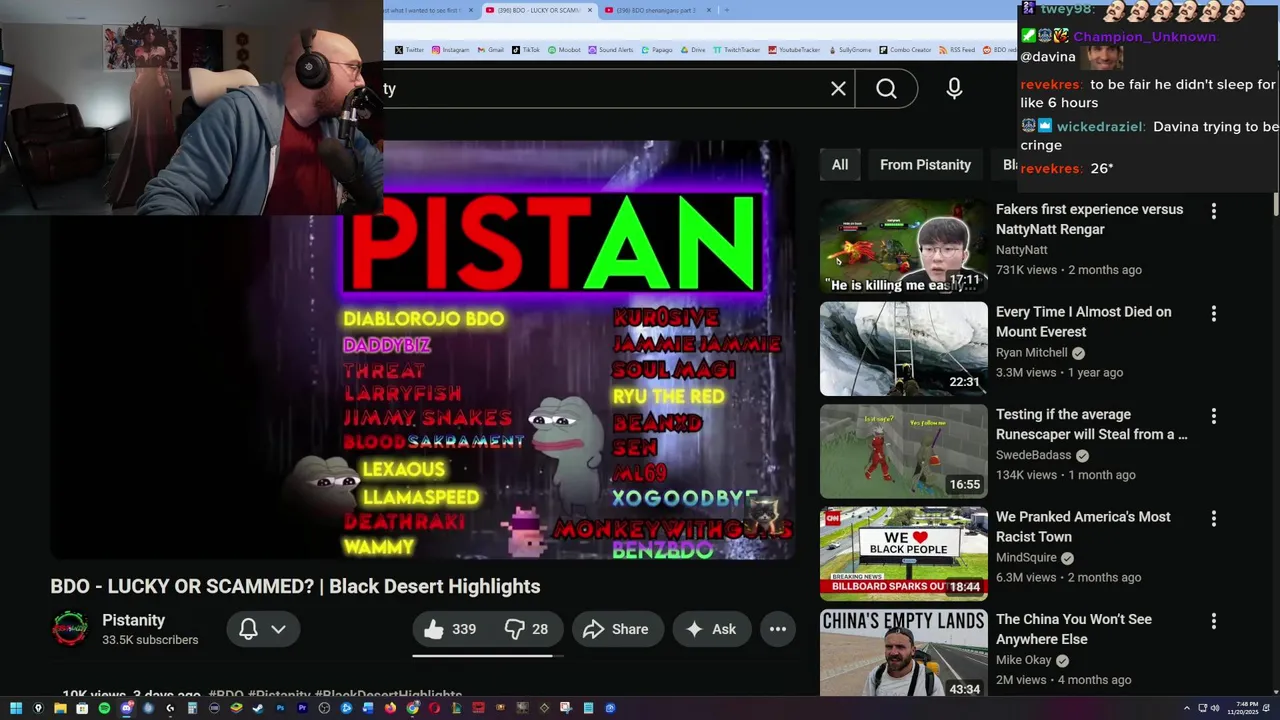This screenshot has height=720, width=1280.
Task: Open the TwitchTracker bookmark
Action: point(738,49)
